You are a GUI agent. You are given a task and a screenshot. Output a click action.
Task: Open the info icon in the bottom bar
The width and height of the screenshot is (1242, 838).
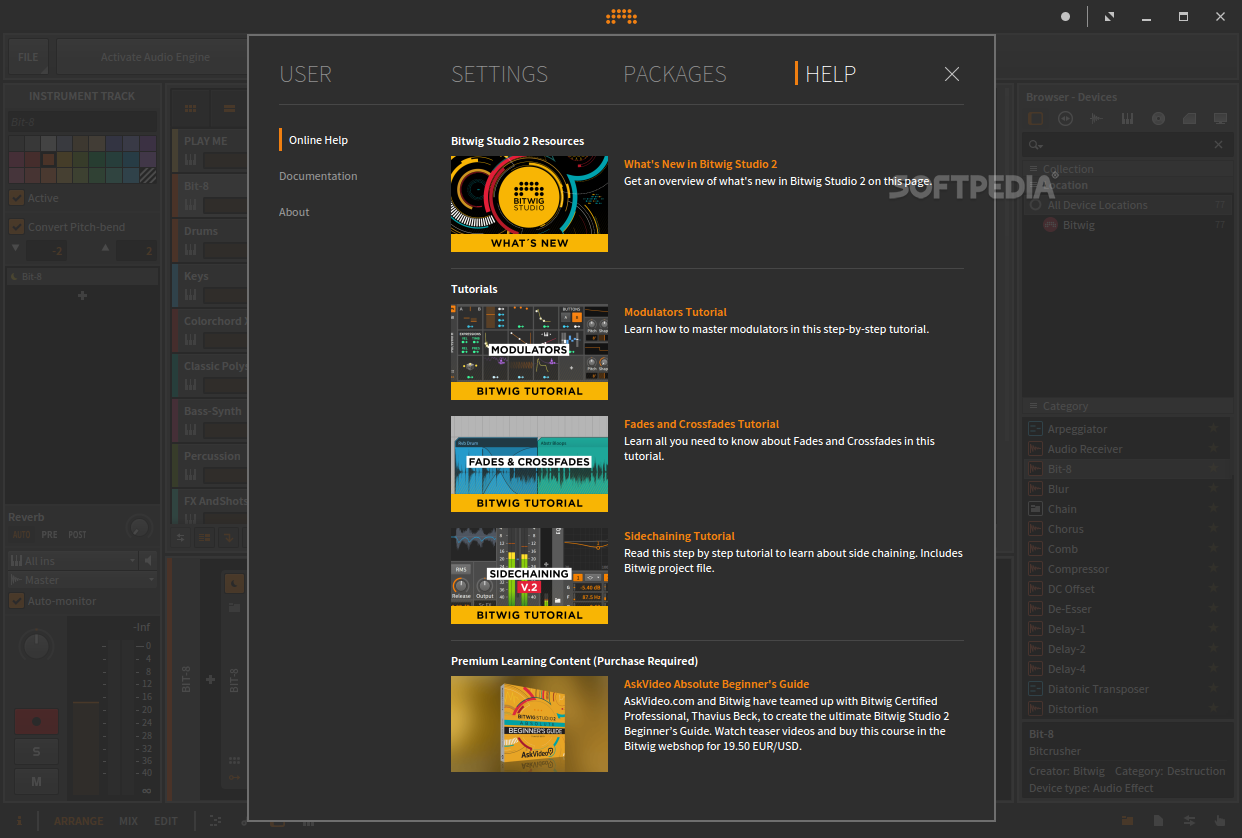coord(19,821)
